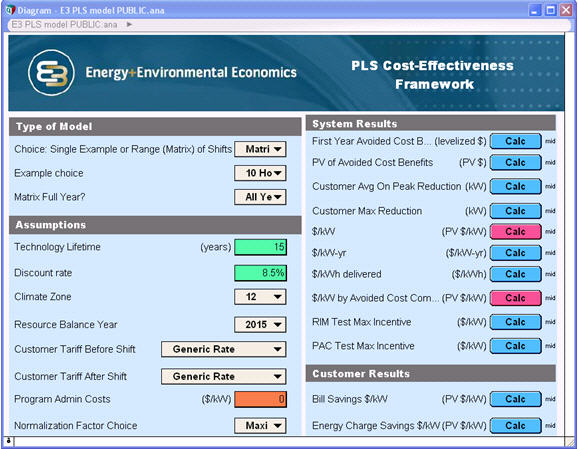578x449 pixels.
Task: Click the Analytica app icon in title bar
Action: 10,10
